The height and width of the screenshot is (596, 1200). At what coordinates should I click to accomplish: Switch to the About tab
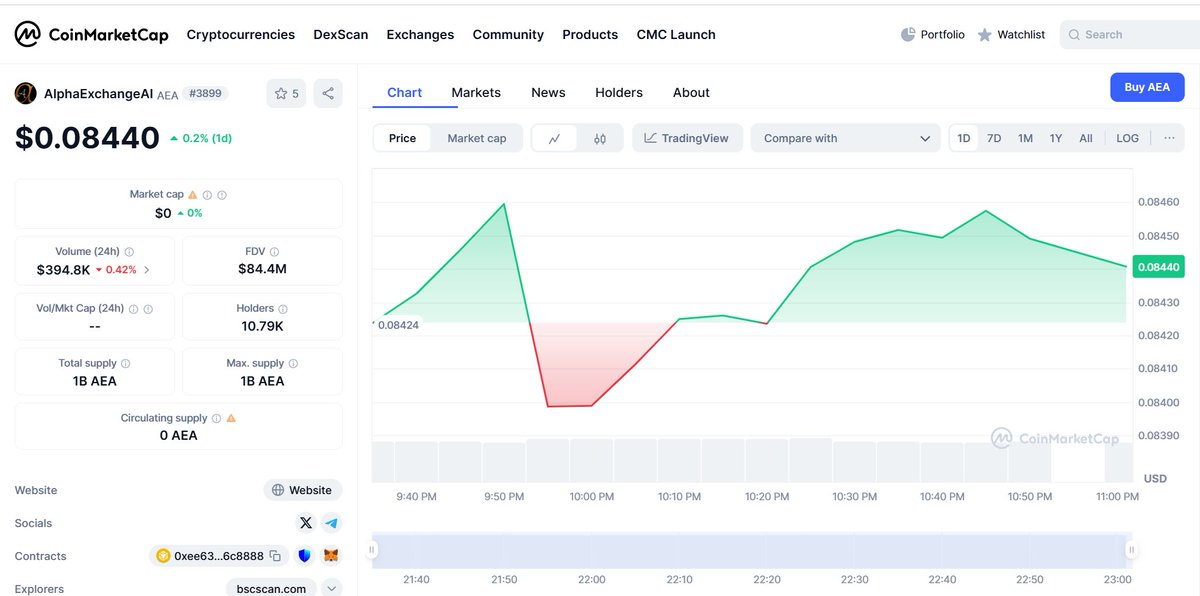(691, 92)
